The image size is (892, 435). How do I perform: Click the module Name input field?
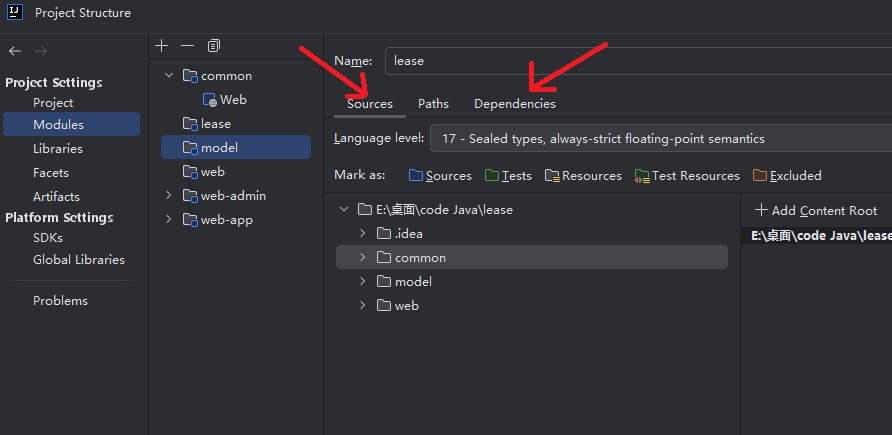tap(638, 61)
